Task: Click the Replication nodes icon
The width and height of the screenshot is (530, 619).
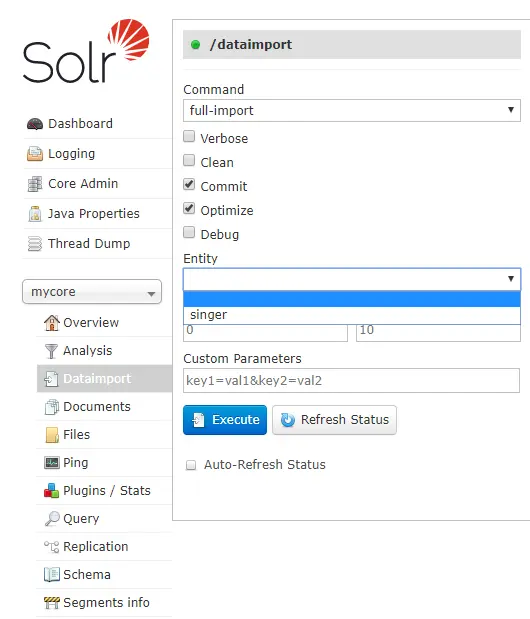Action: (x=52, y=547)
